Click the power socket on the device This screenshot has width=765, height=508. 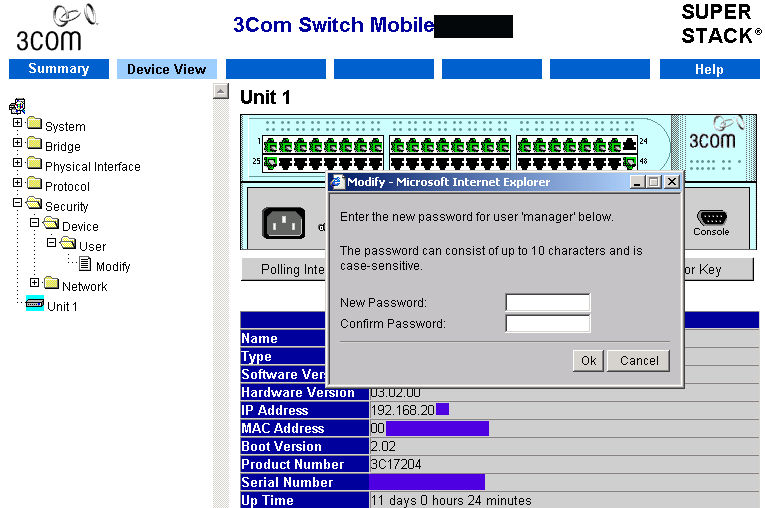pyautogui.click(x=283, y=223)
